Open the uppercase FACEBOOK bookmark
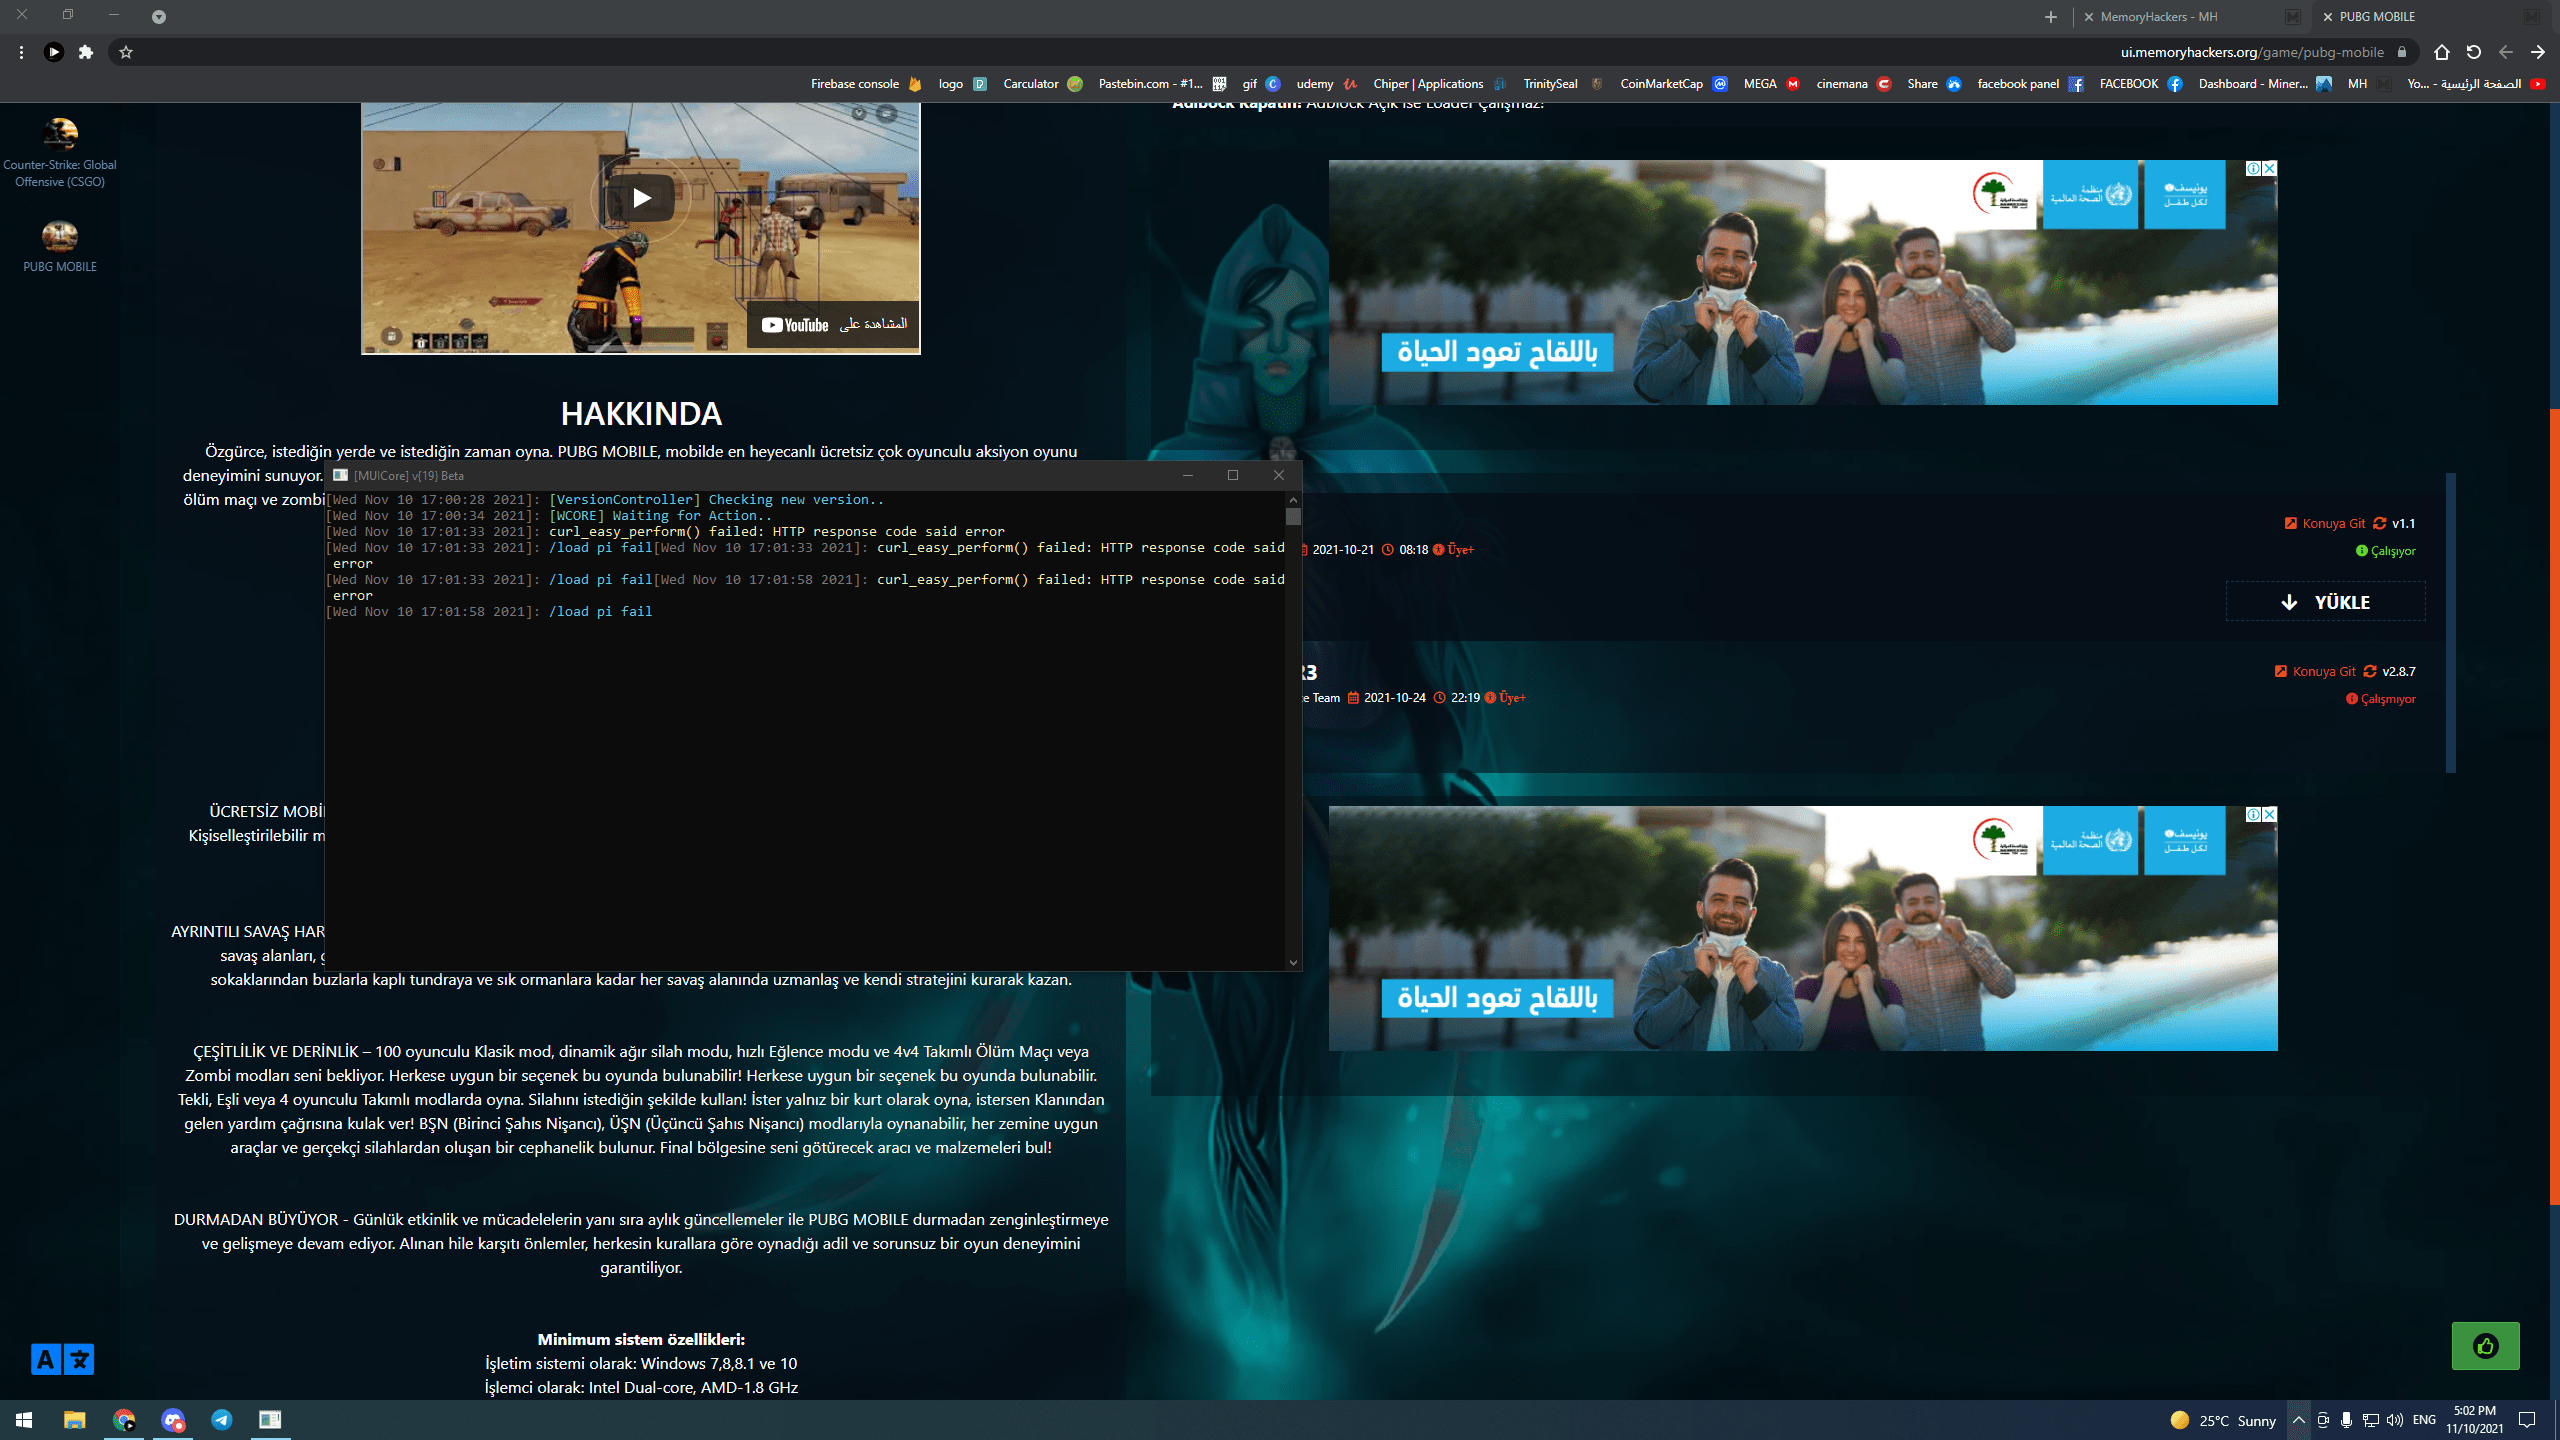The image size is (2560, 1440). 2140,84
